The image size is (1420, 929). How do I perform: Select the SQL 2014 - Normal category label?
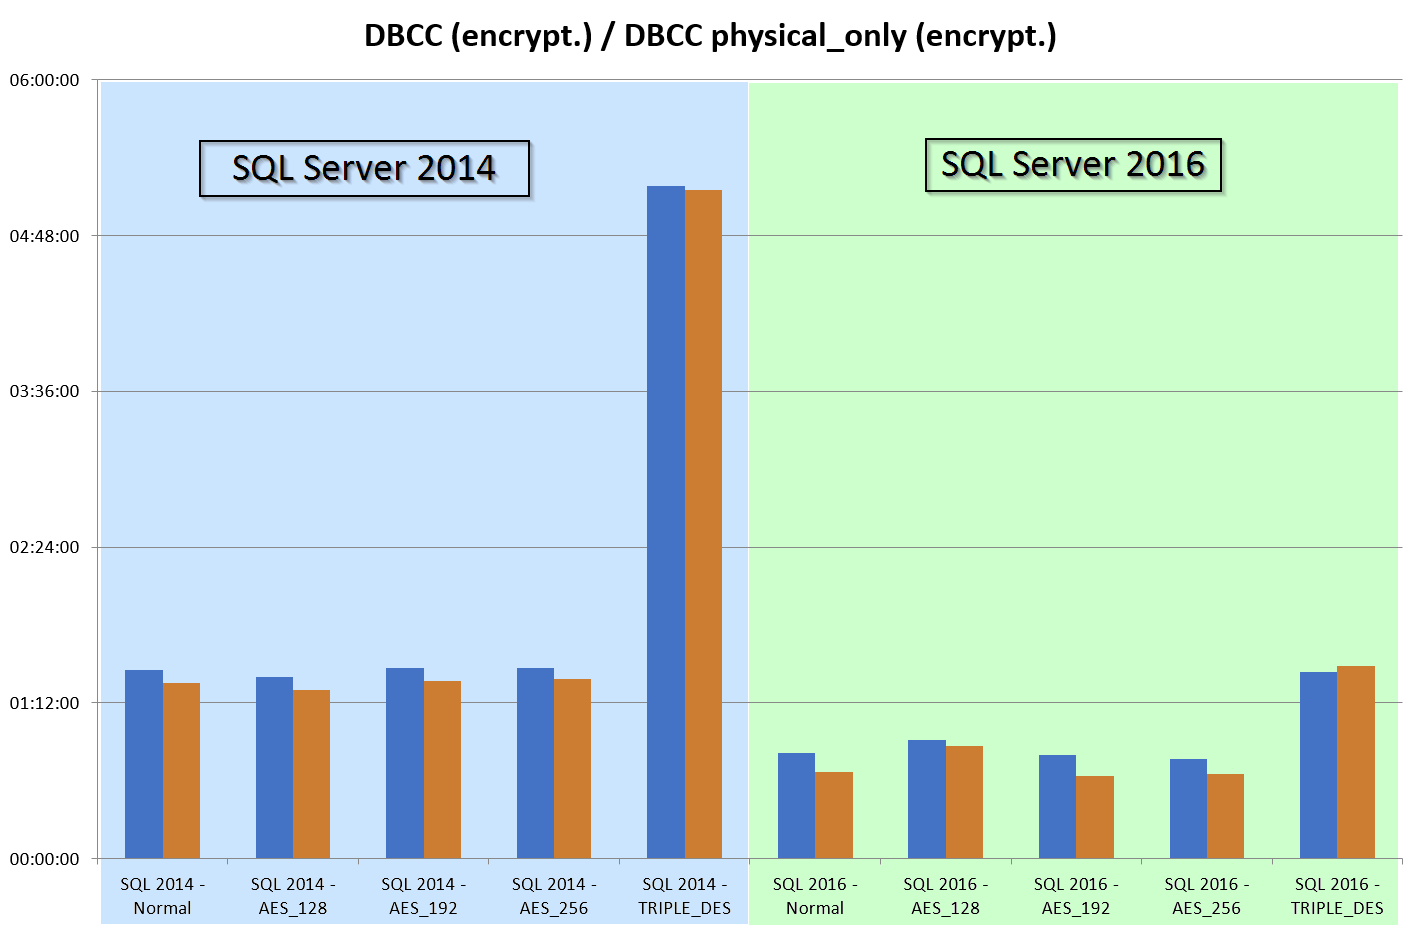162,896
